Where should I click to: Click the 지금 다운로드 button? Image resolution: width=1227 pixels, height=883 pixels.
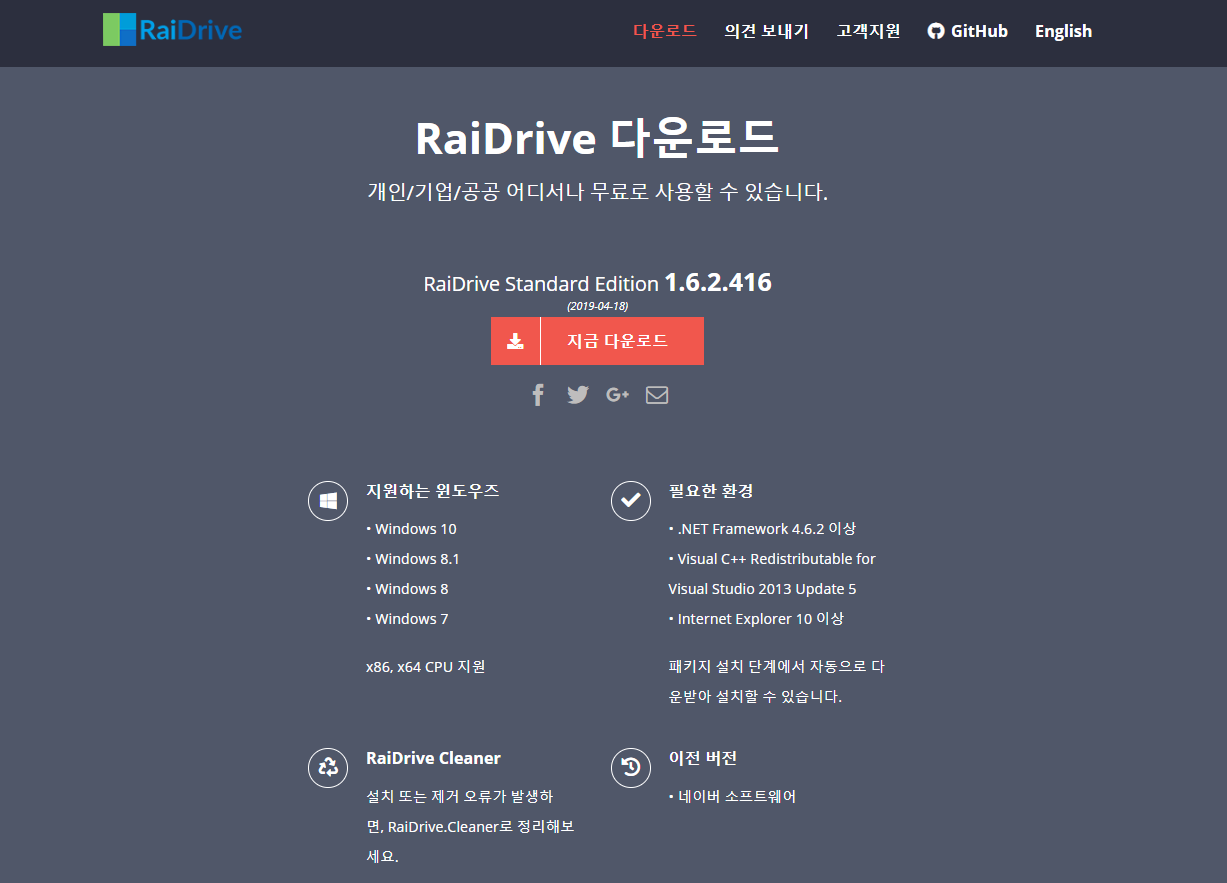tap(597, 341)
